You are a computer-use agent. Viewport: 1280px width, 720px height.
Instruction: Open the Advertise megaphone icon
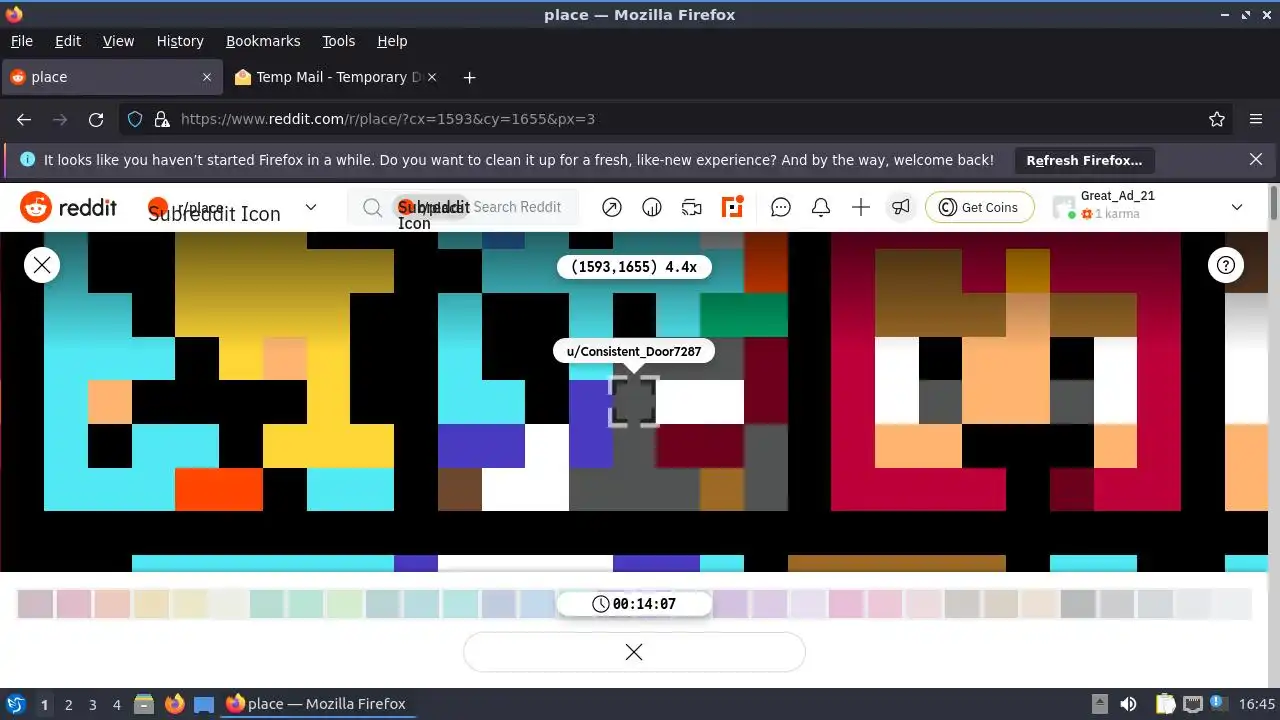click(x=901, y=207)
